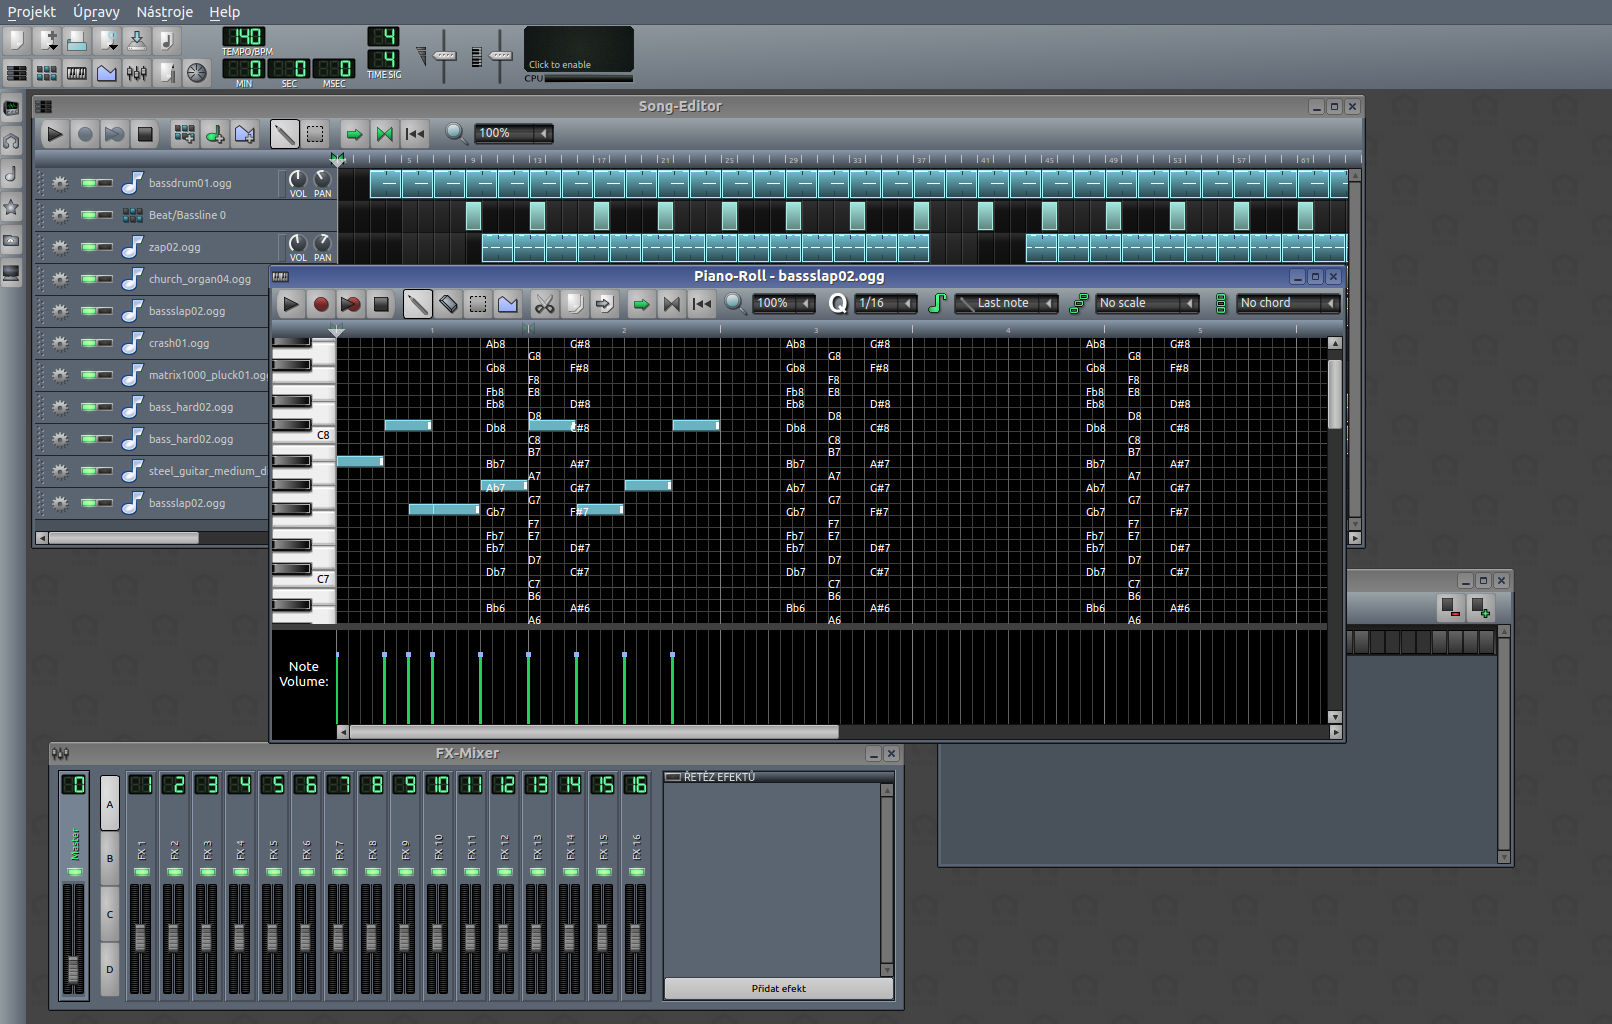Open the Projekt menu

[32, 12]
